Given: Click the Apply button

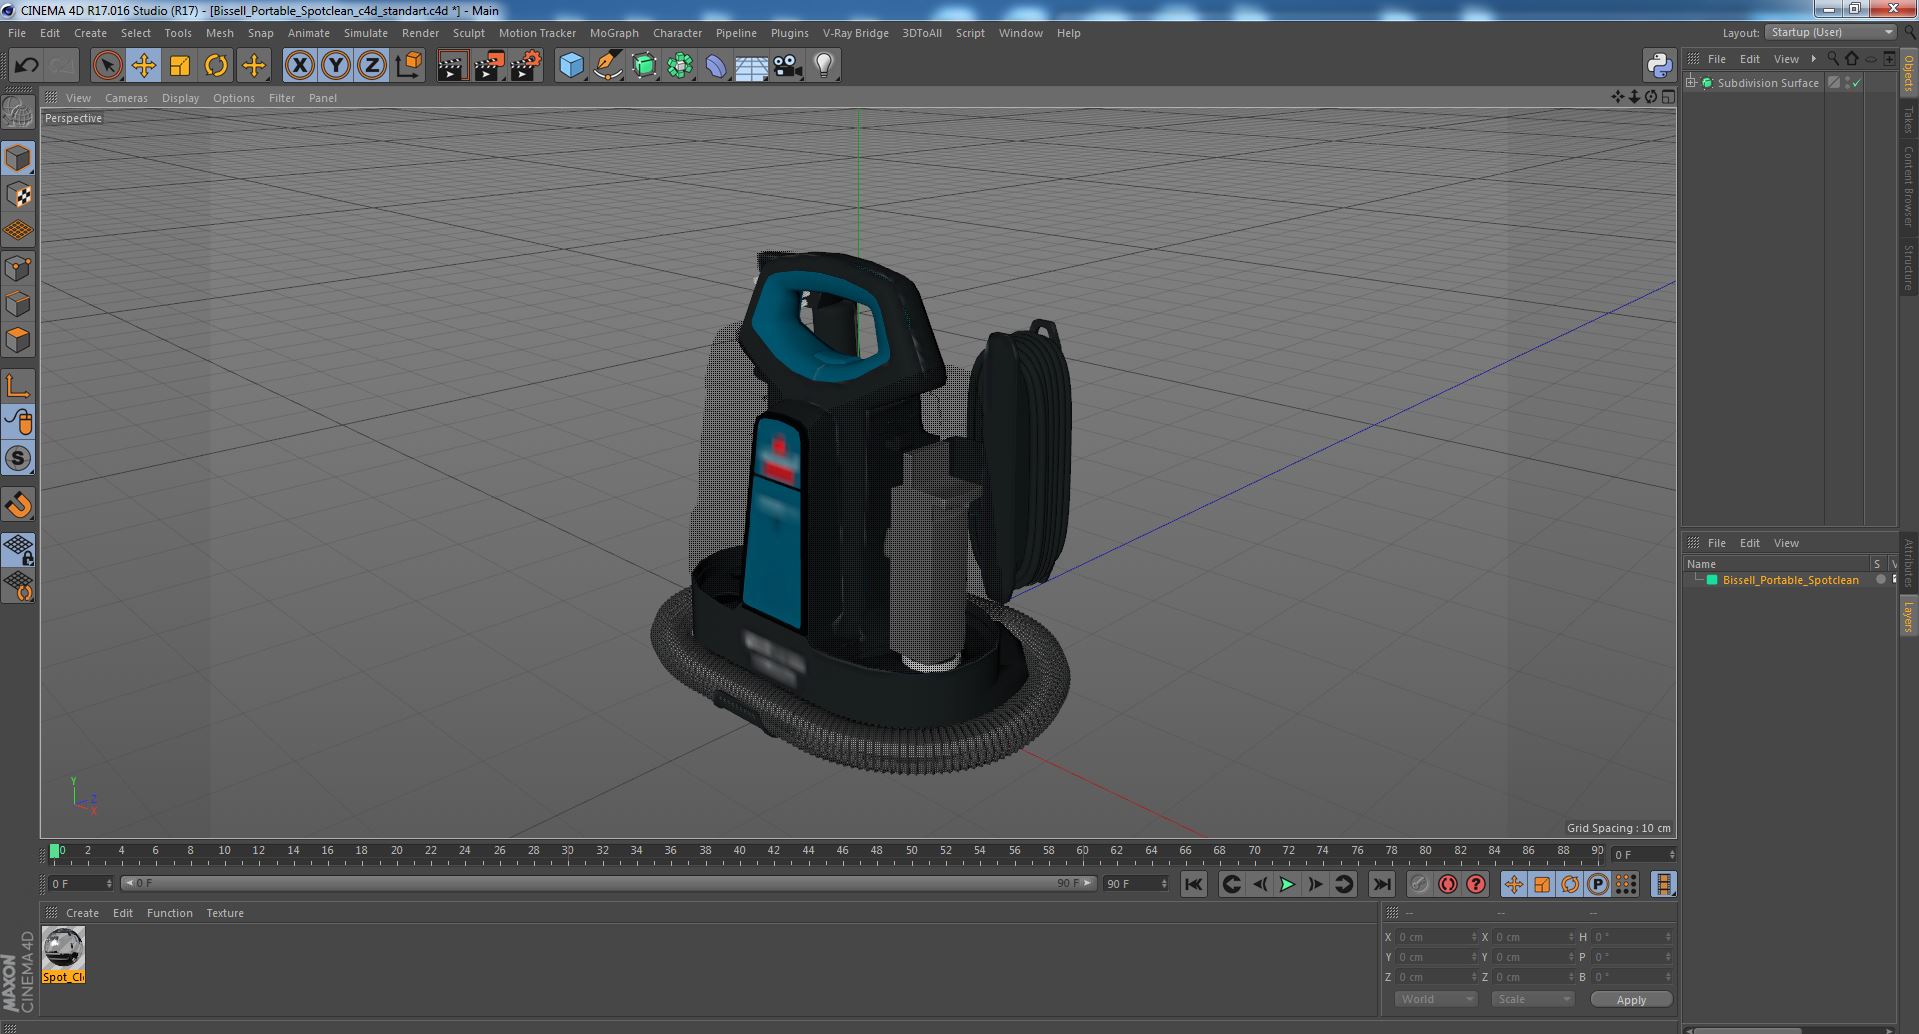Looking at the screenshot, I should pyautogui.click(x=1631, y=1000).
